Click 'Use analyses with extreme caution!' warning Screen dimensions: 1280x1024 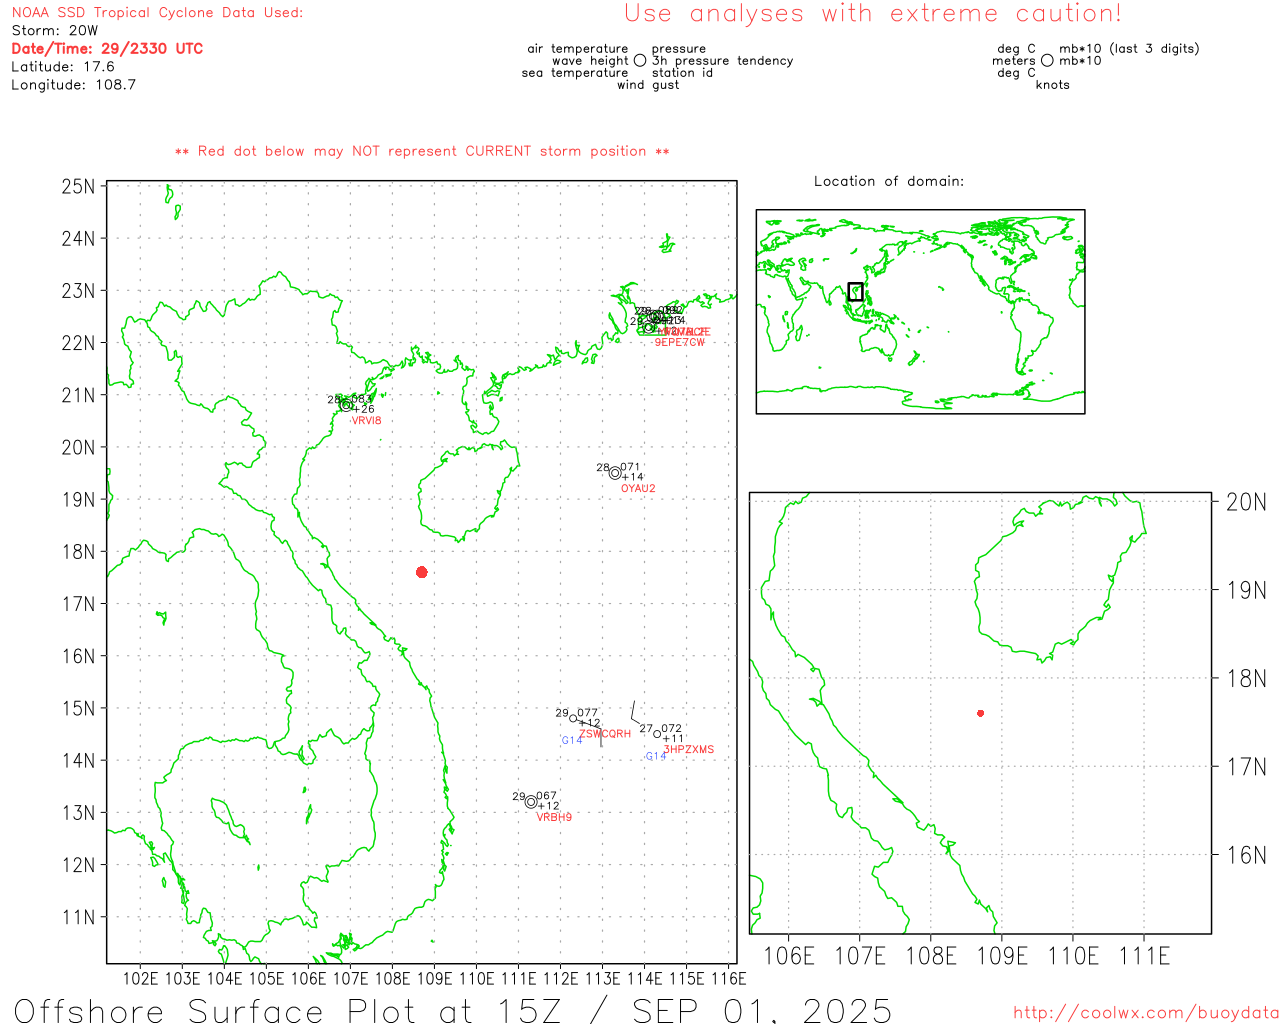click(873, 14)
